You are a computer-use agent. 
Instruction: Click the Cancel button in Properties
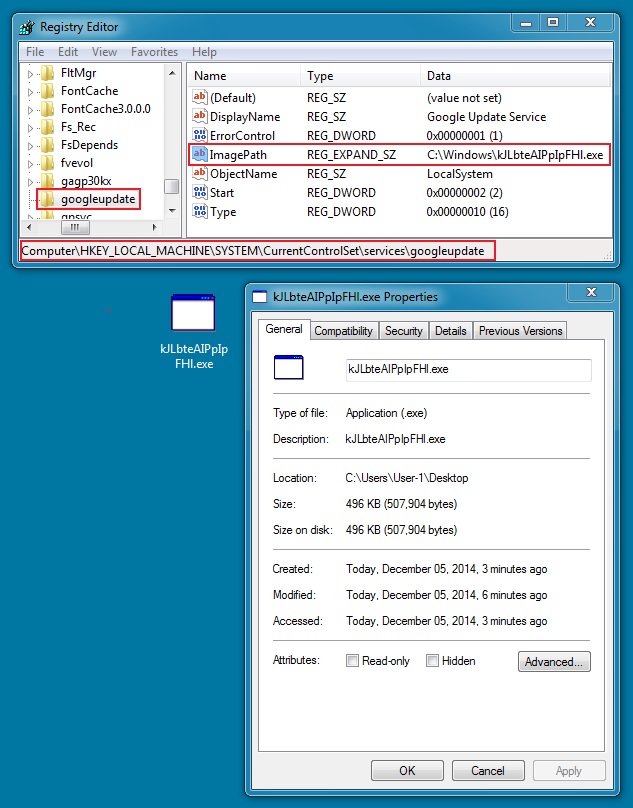click(x=488, y=770)
